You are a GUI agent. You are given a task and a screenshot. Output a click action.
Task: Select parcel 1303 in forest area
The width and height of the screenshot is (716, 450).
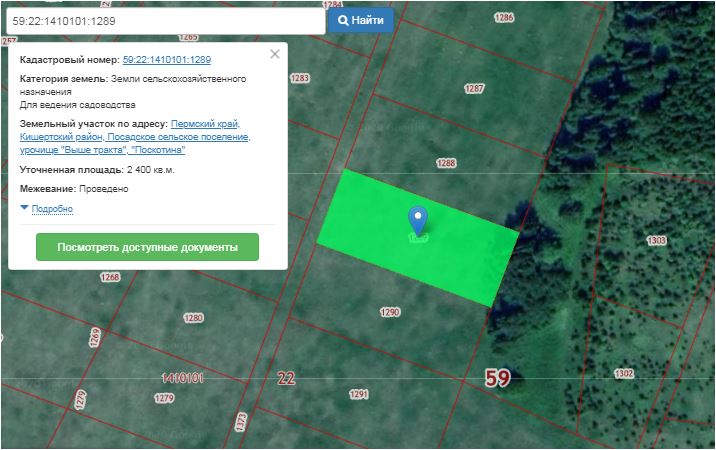(656, 240)
